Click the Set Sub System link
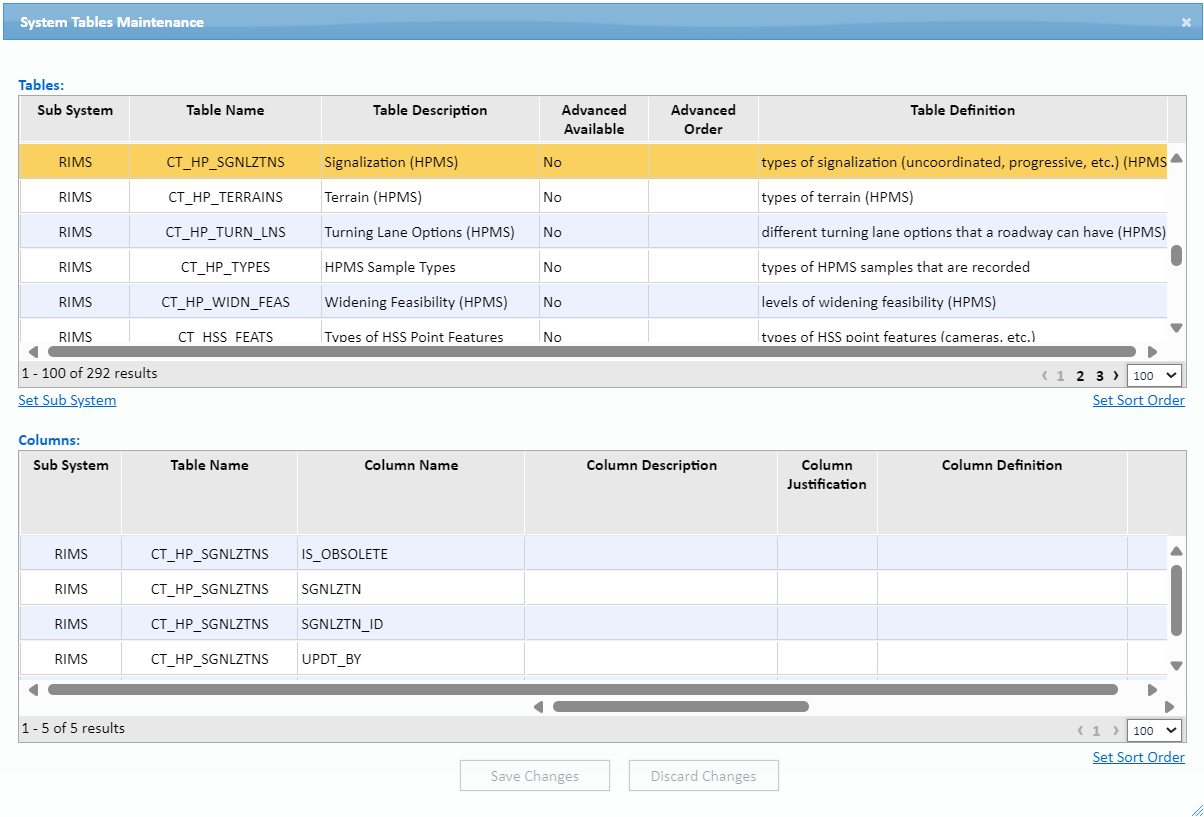Viewport: 1204px width, 817px height. pyautogui.click(x=67, y=400)
